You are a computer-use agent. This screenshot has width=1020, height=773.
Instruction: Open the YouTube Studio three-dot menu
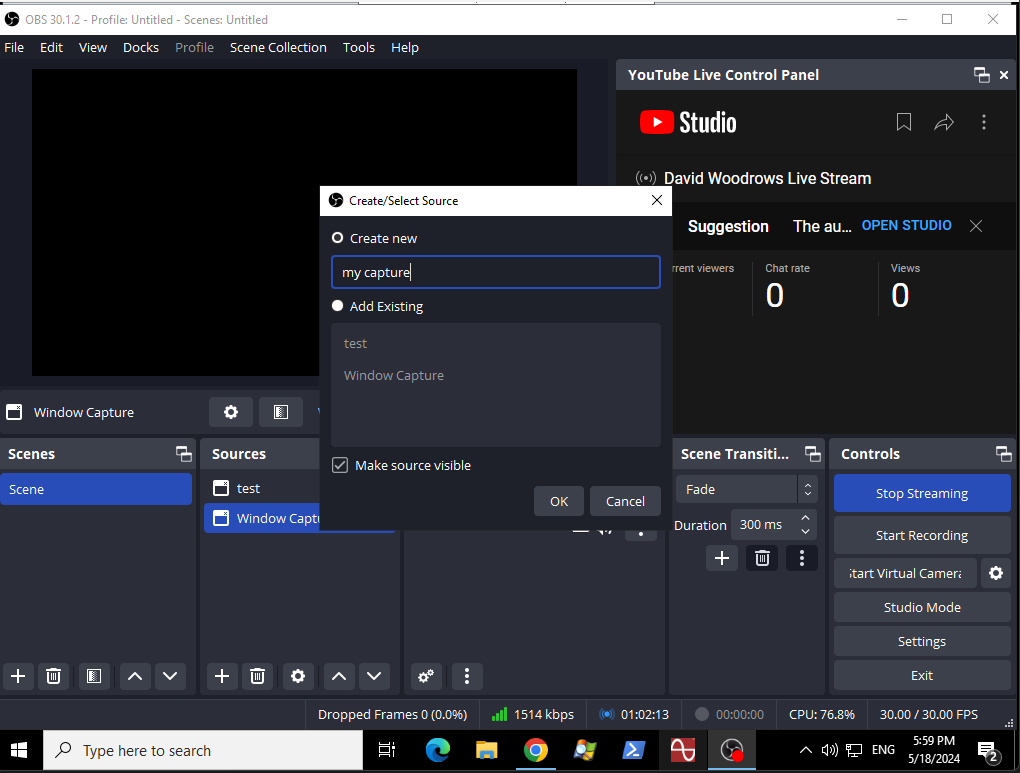click(x=983, y=122)
